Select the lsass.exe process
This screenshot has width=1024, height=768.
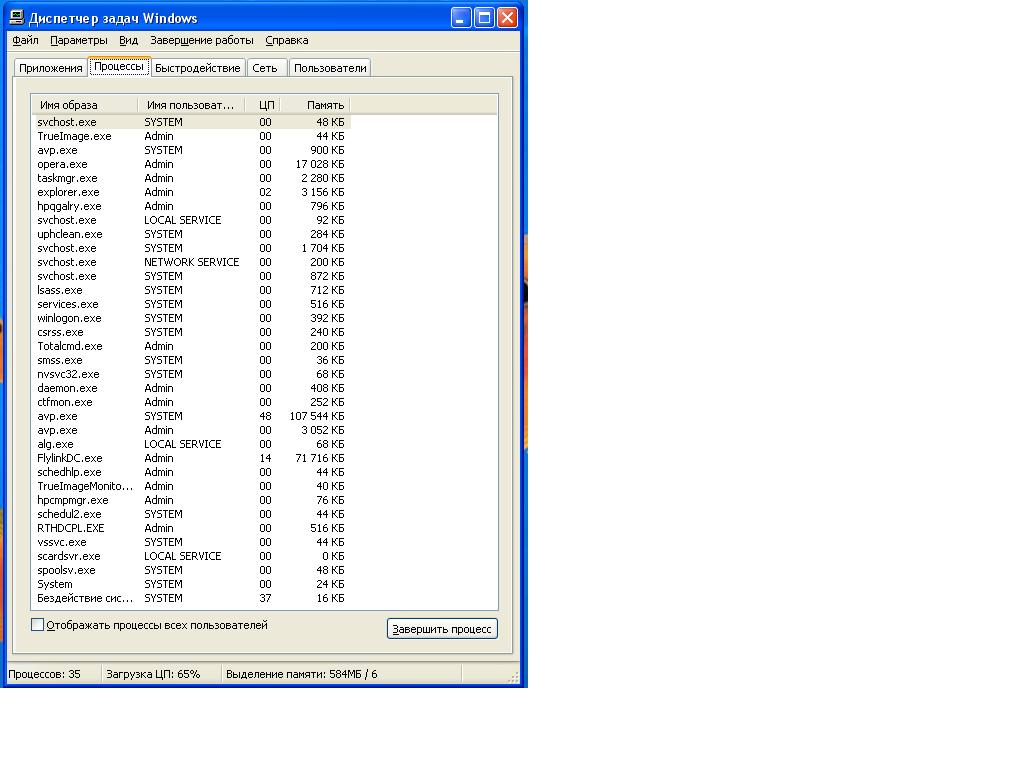coord(191,291)
